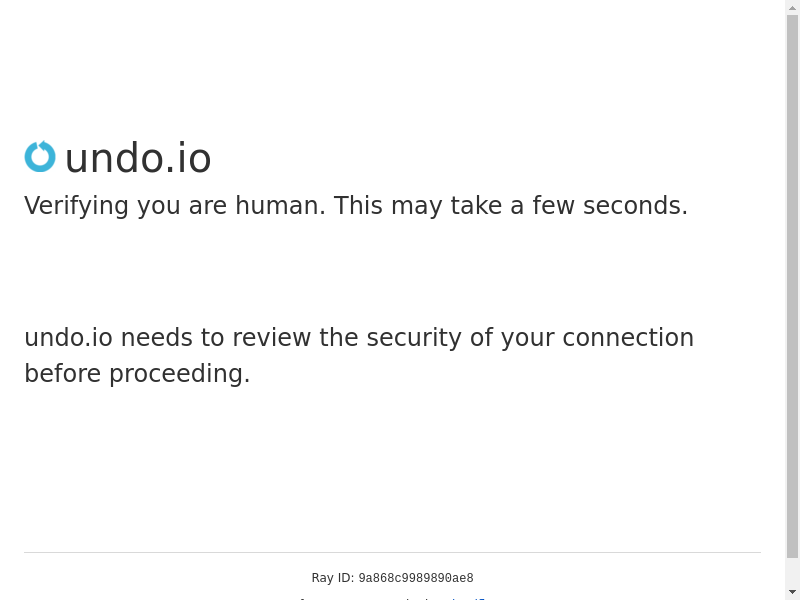This screenshot has width=800, height=600.
Task: Click "undo.io" at the paragraph start
Action: (x=68, y=338)
